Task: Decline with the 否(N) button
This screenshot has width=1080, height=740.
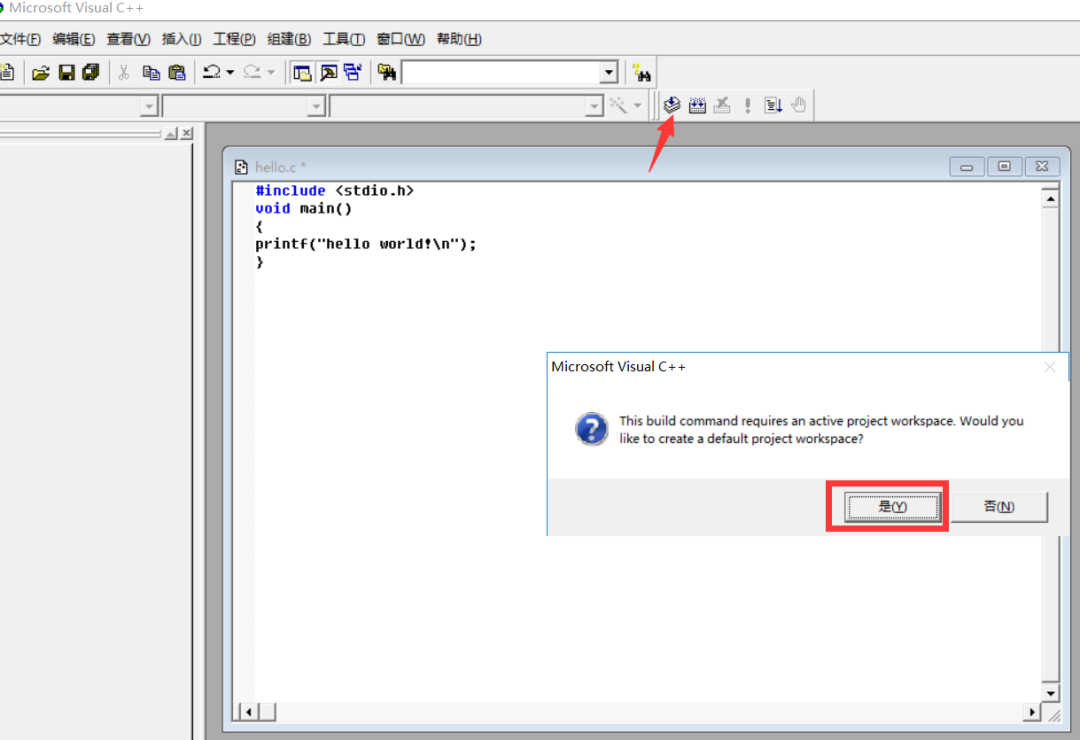Action: 999,506
